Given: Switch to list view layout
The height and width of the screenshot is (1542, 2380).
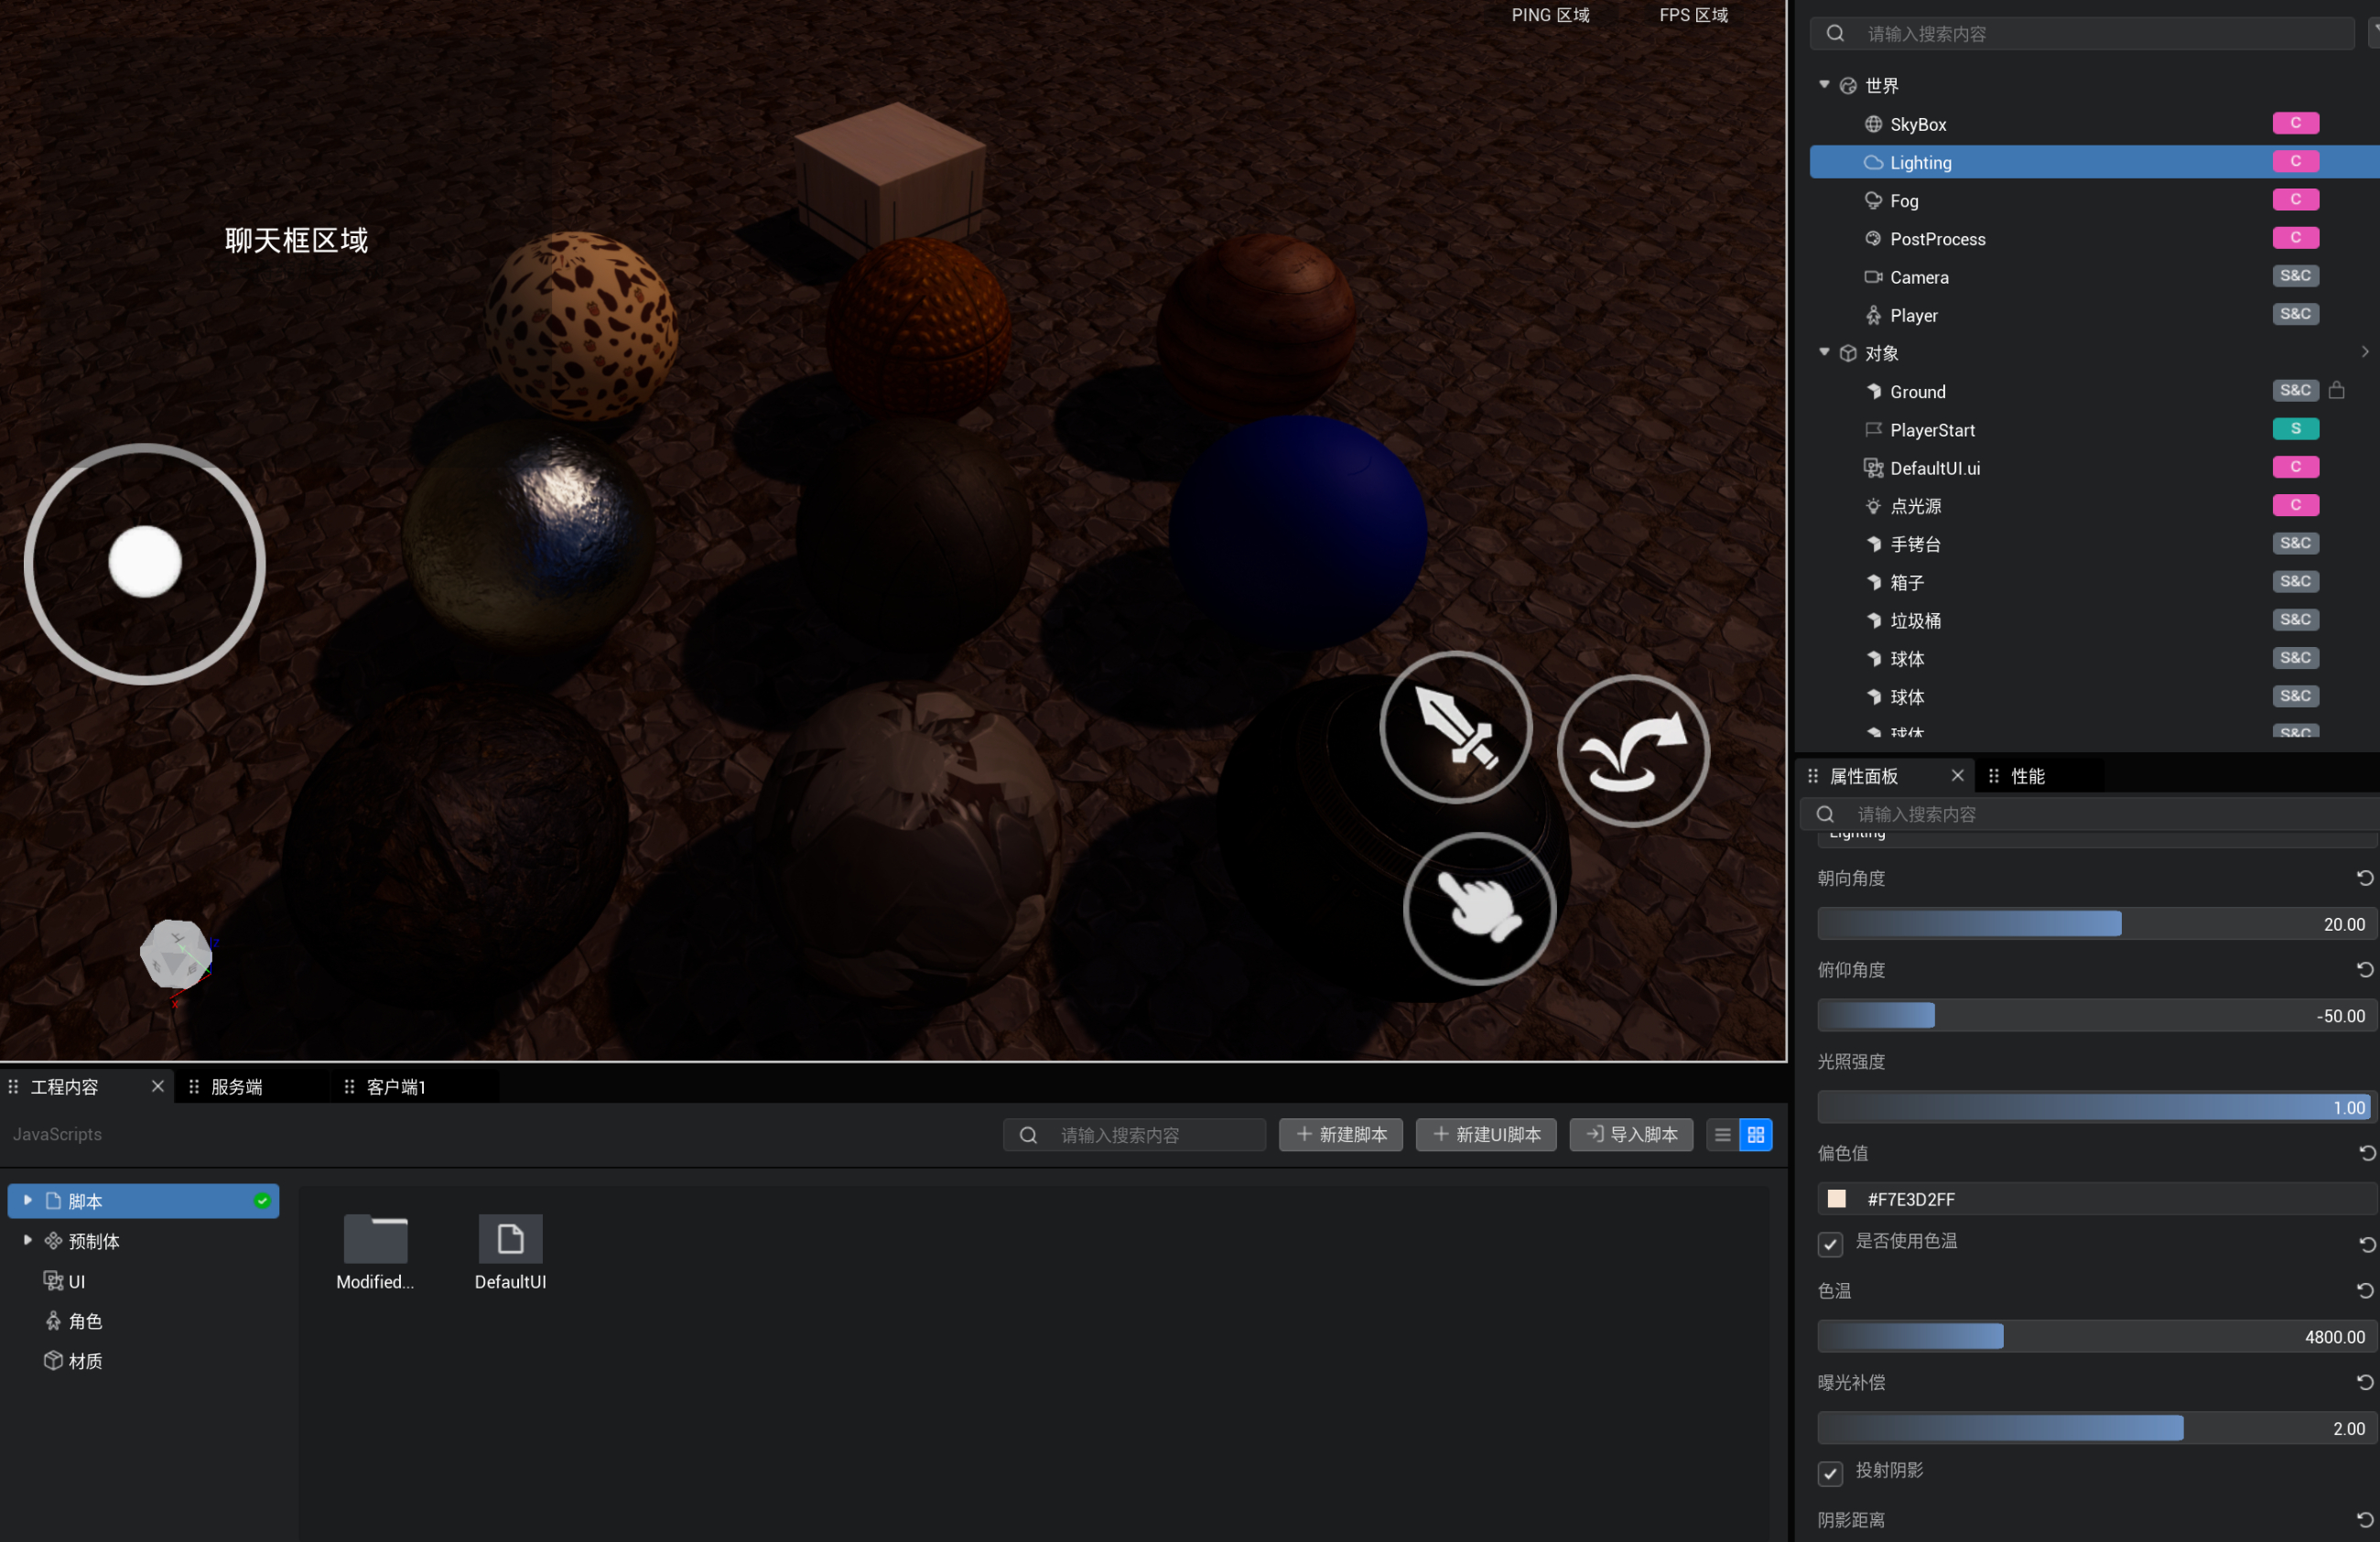Looking at the screenshot, I should pyautogui.click(x=1722, y=1134).
